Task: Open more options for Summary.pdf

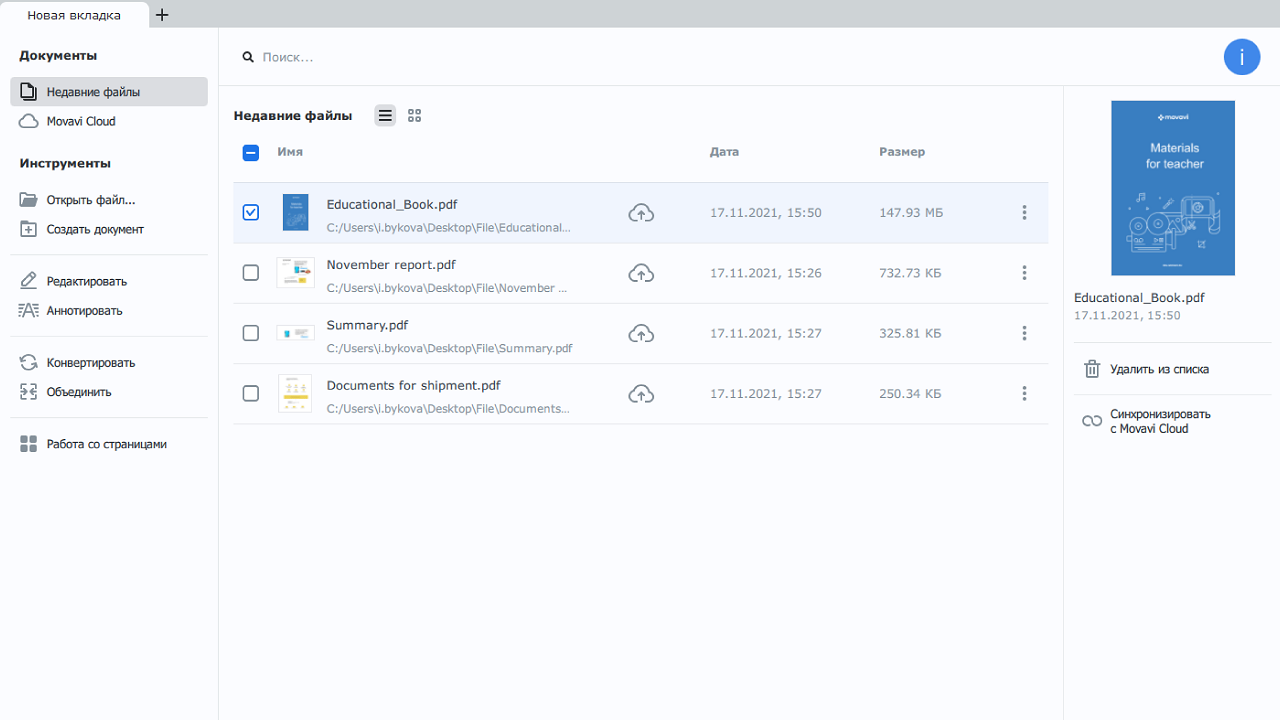Action: click(1024, 333)
